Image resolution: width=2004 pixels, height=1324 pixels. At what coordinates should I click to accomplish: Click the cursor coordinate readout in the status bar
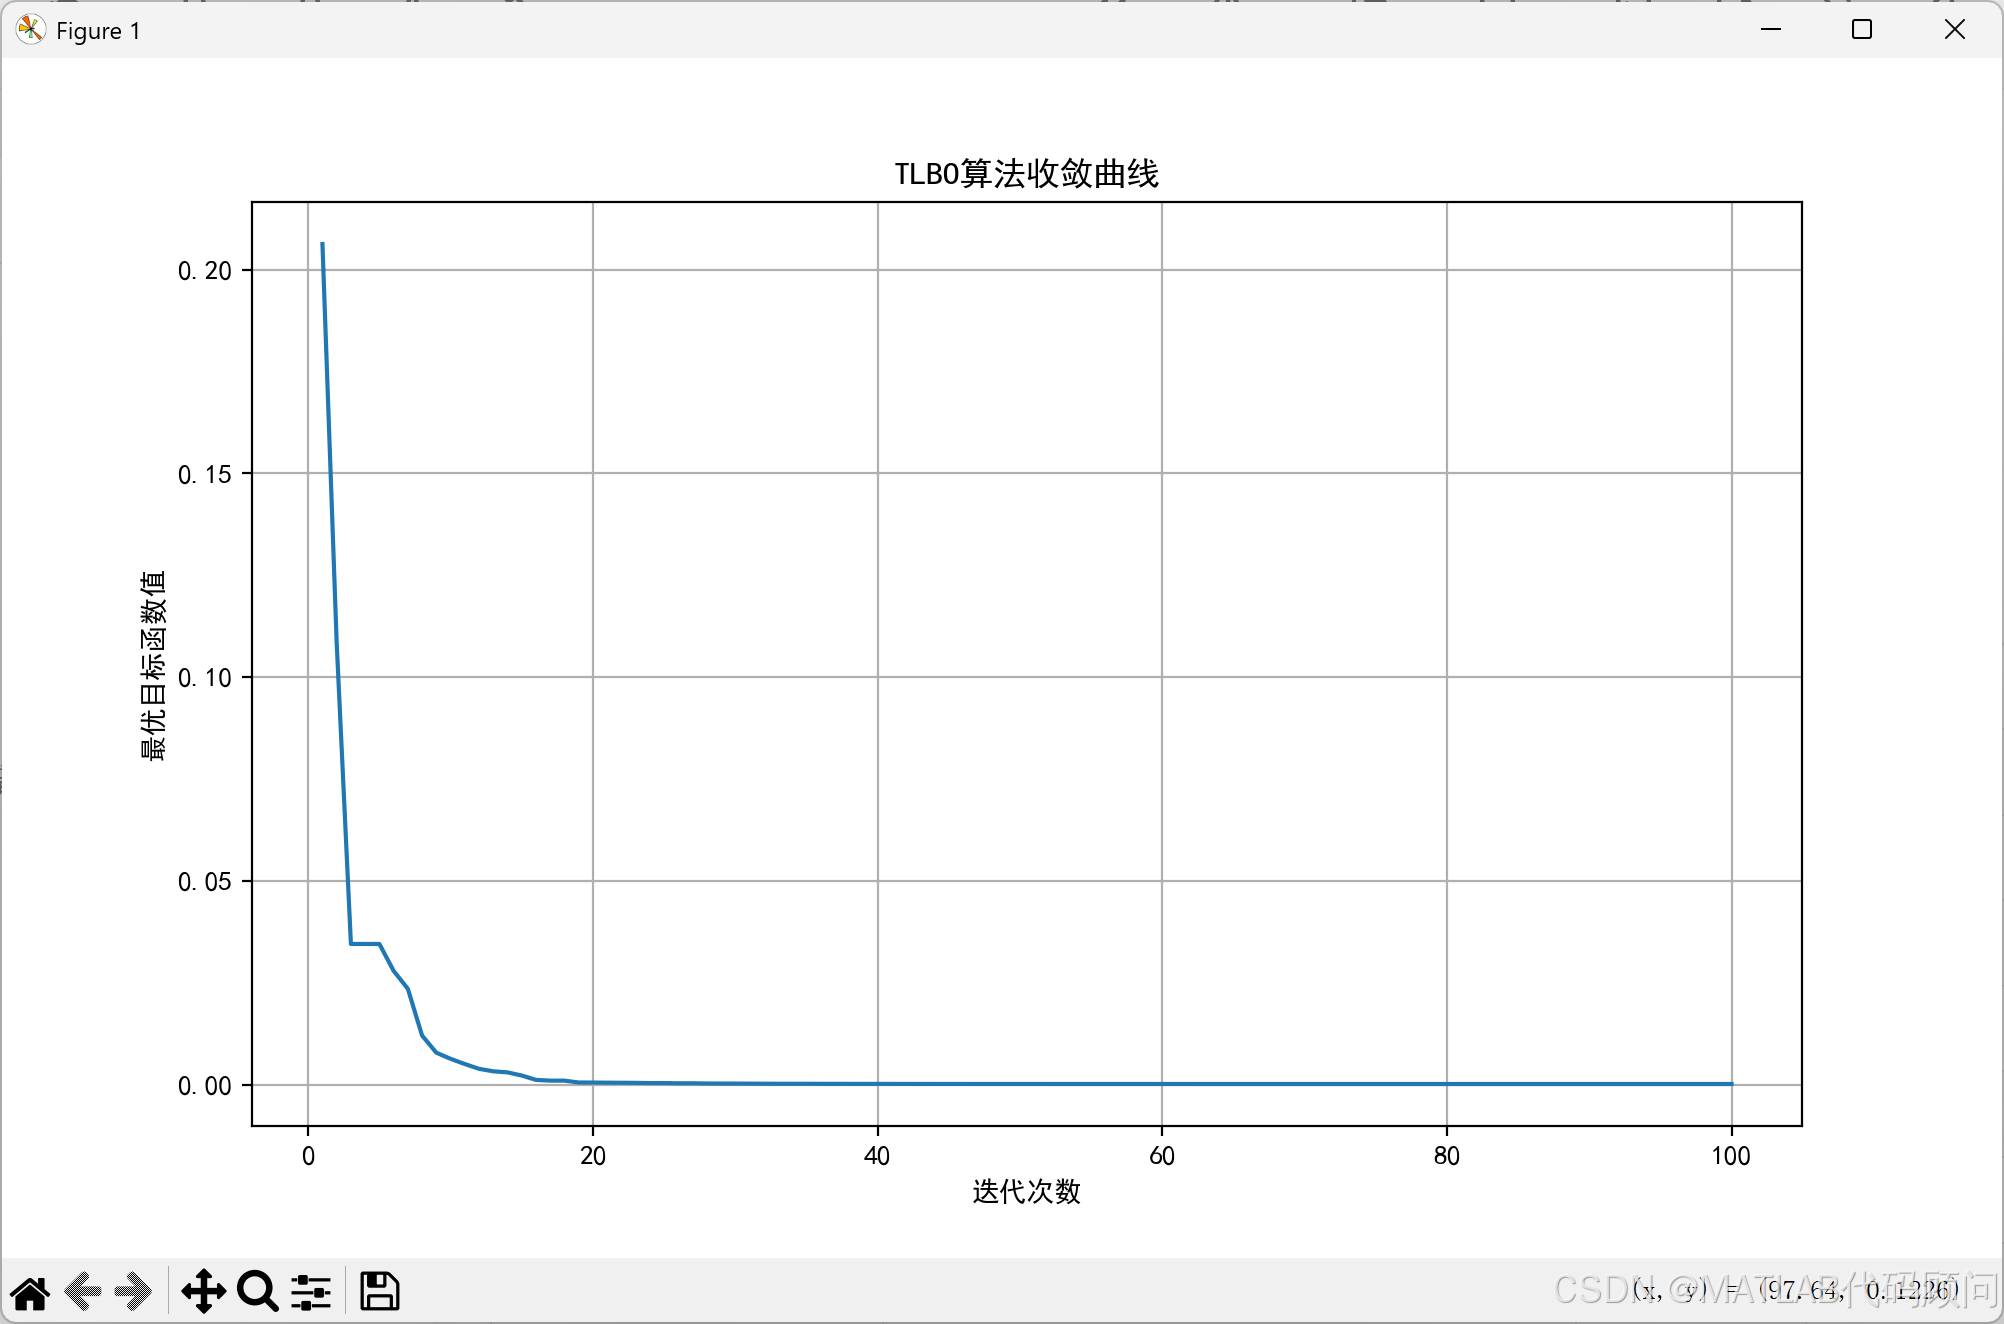pyautogui.click(x=1795, y=1291)
